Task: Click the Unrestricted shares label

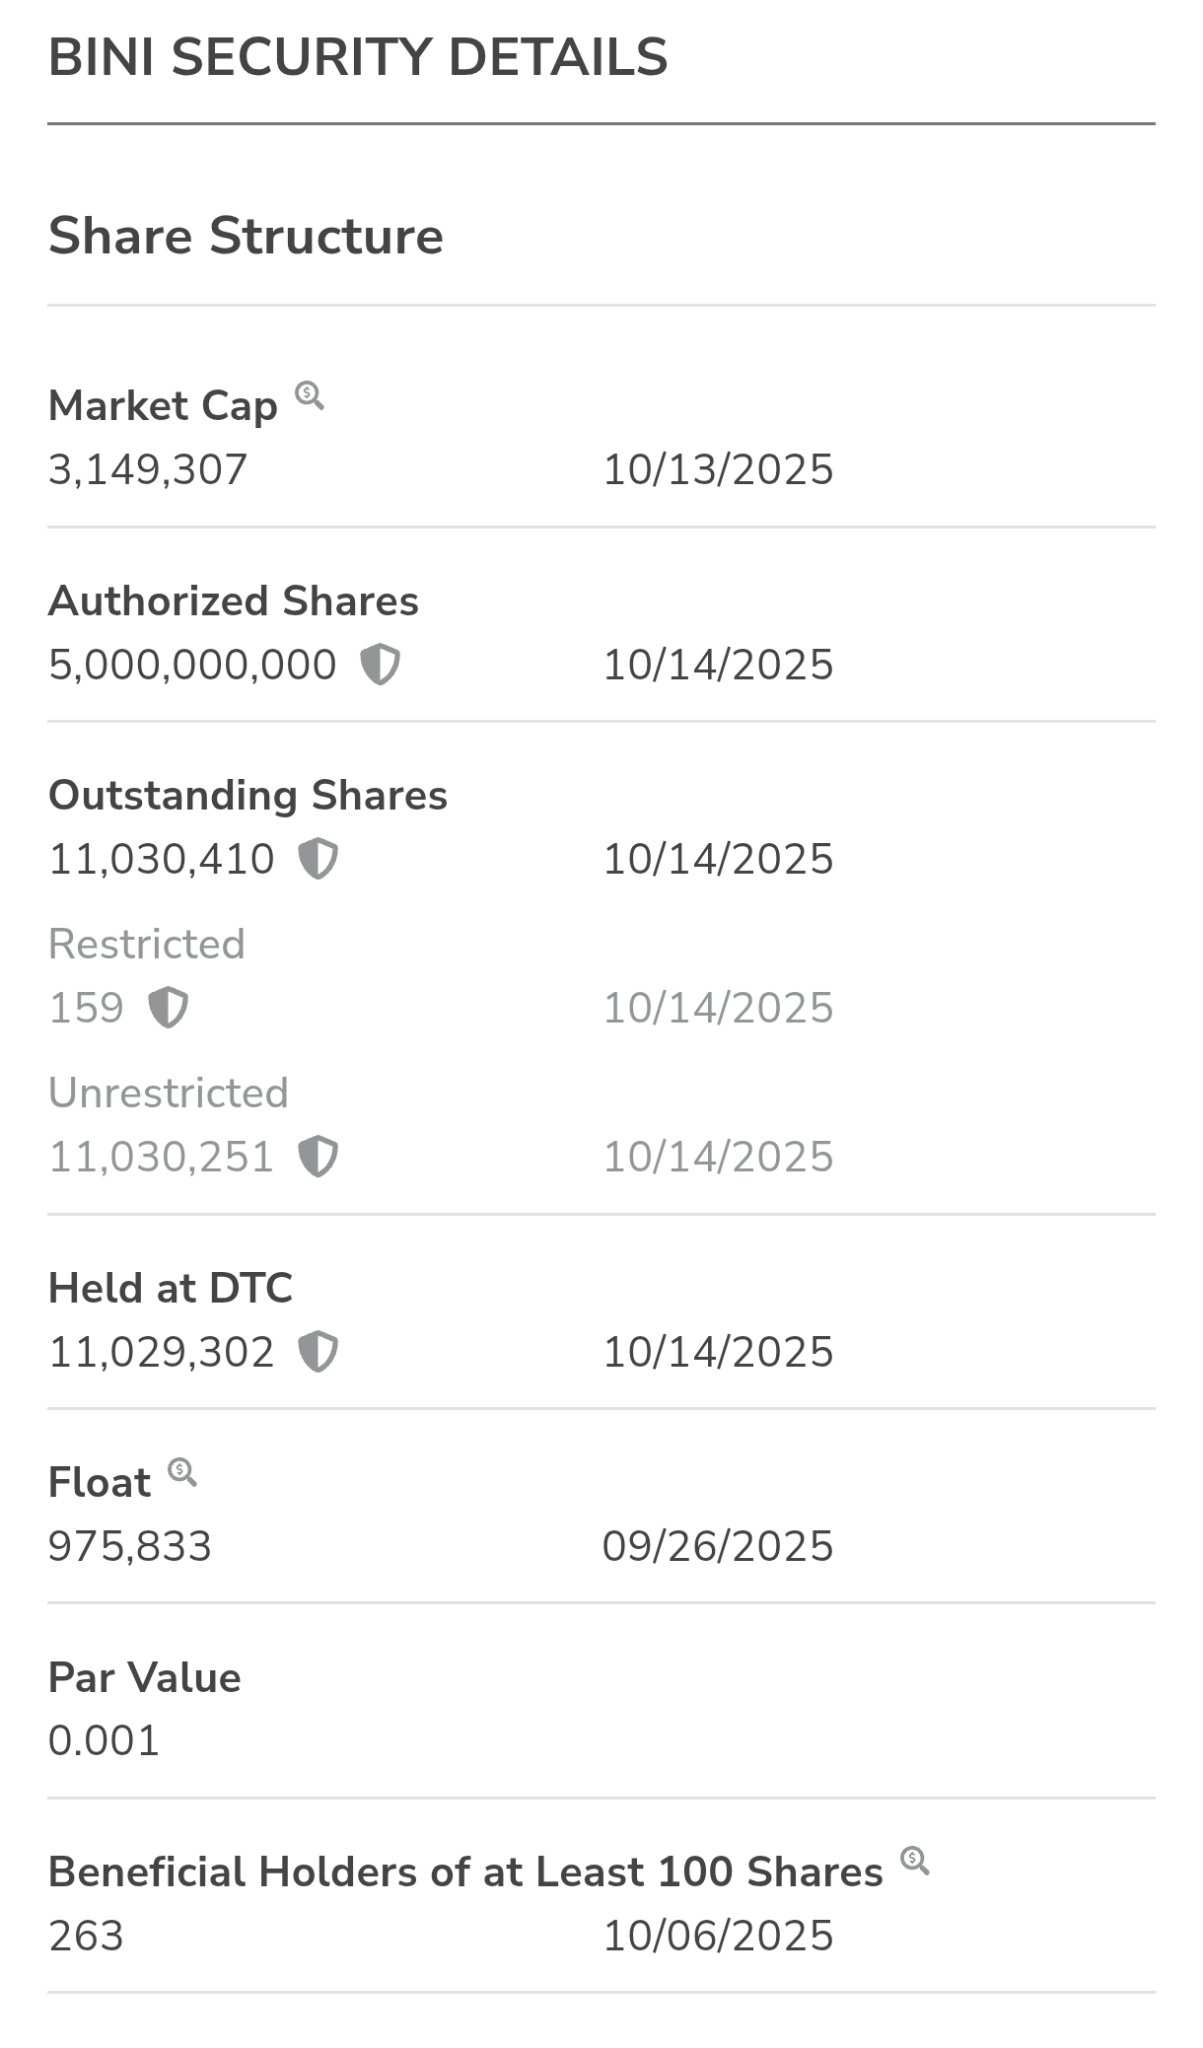Action: (x=169, y=1093)
